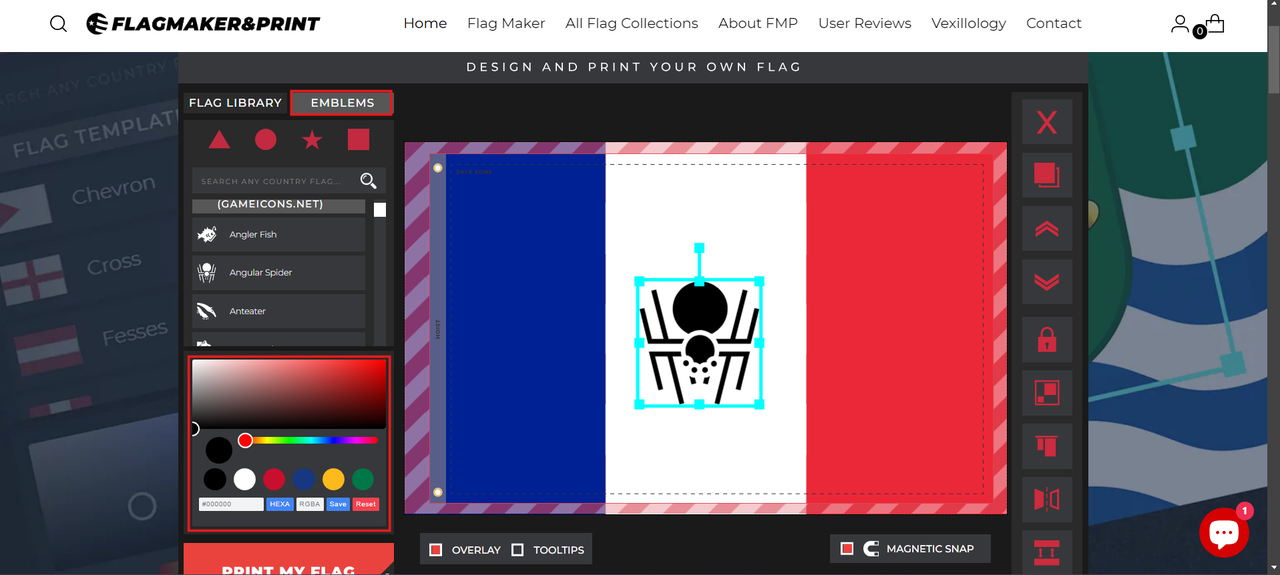
Task: Click the red stripe of the flag
Action: [899, 328]
